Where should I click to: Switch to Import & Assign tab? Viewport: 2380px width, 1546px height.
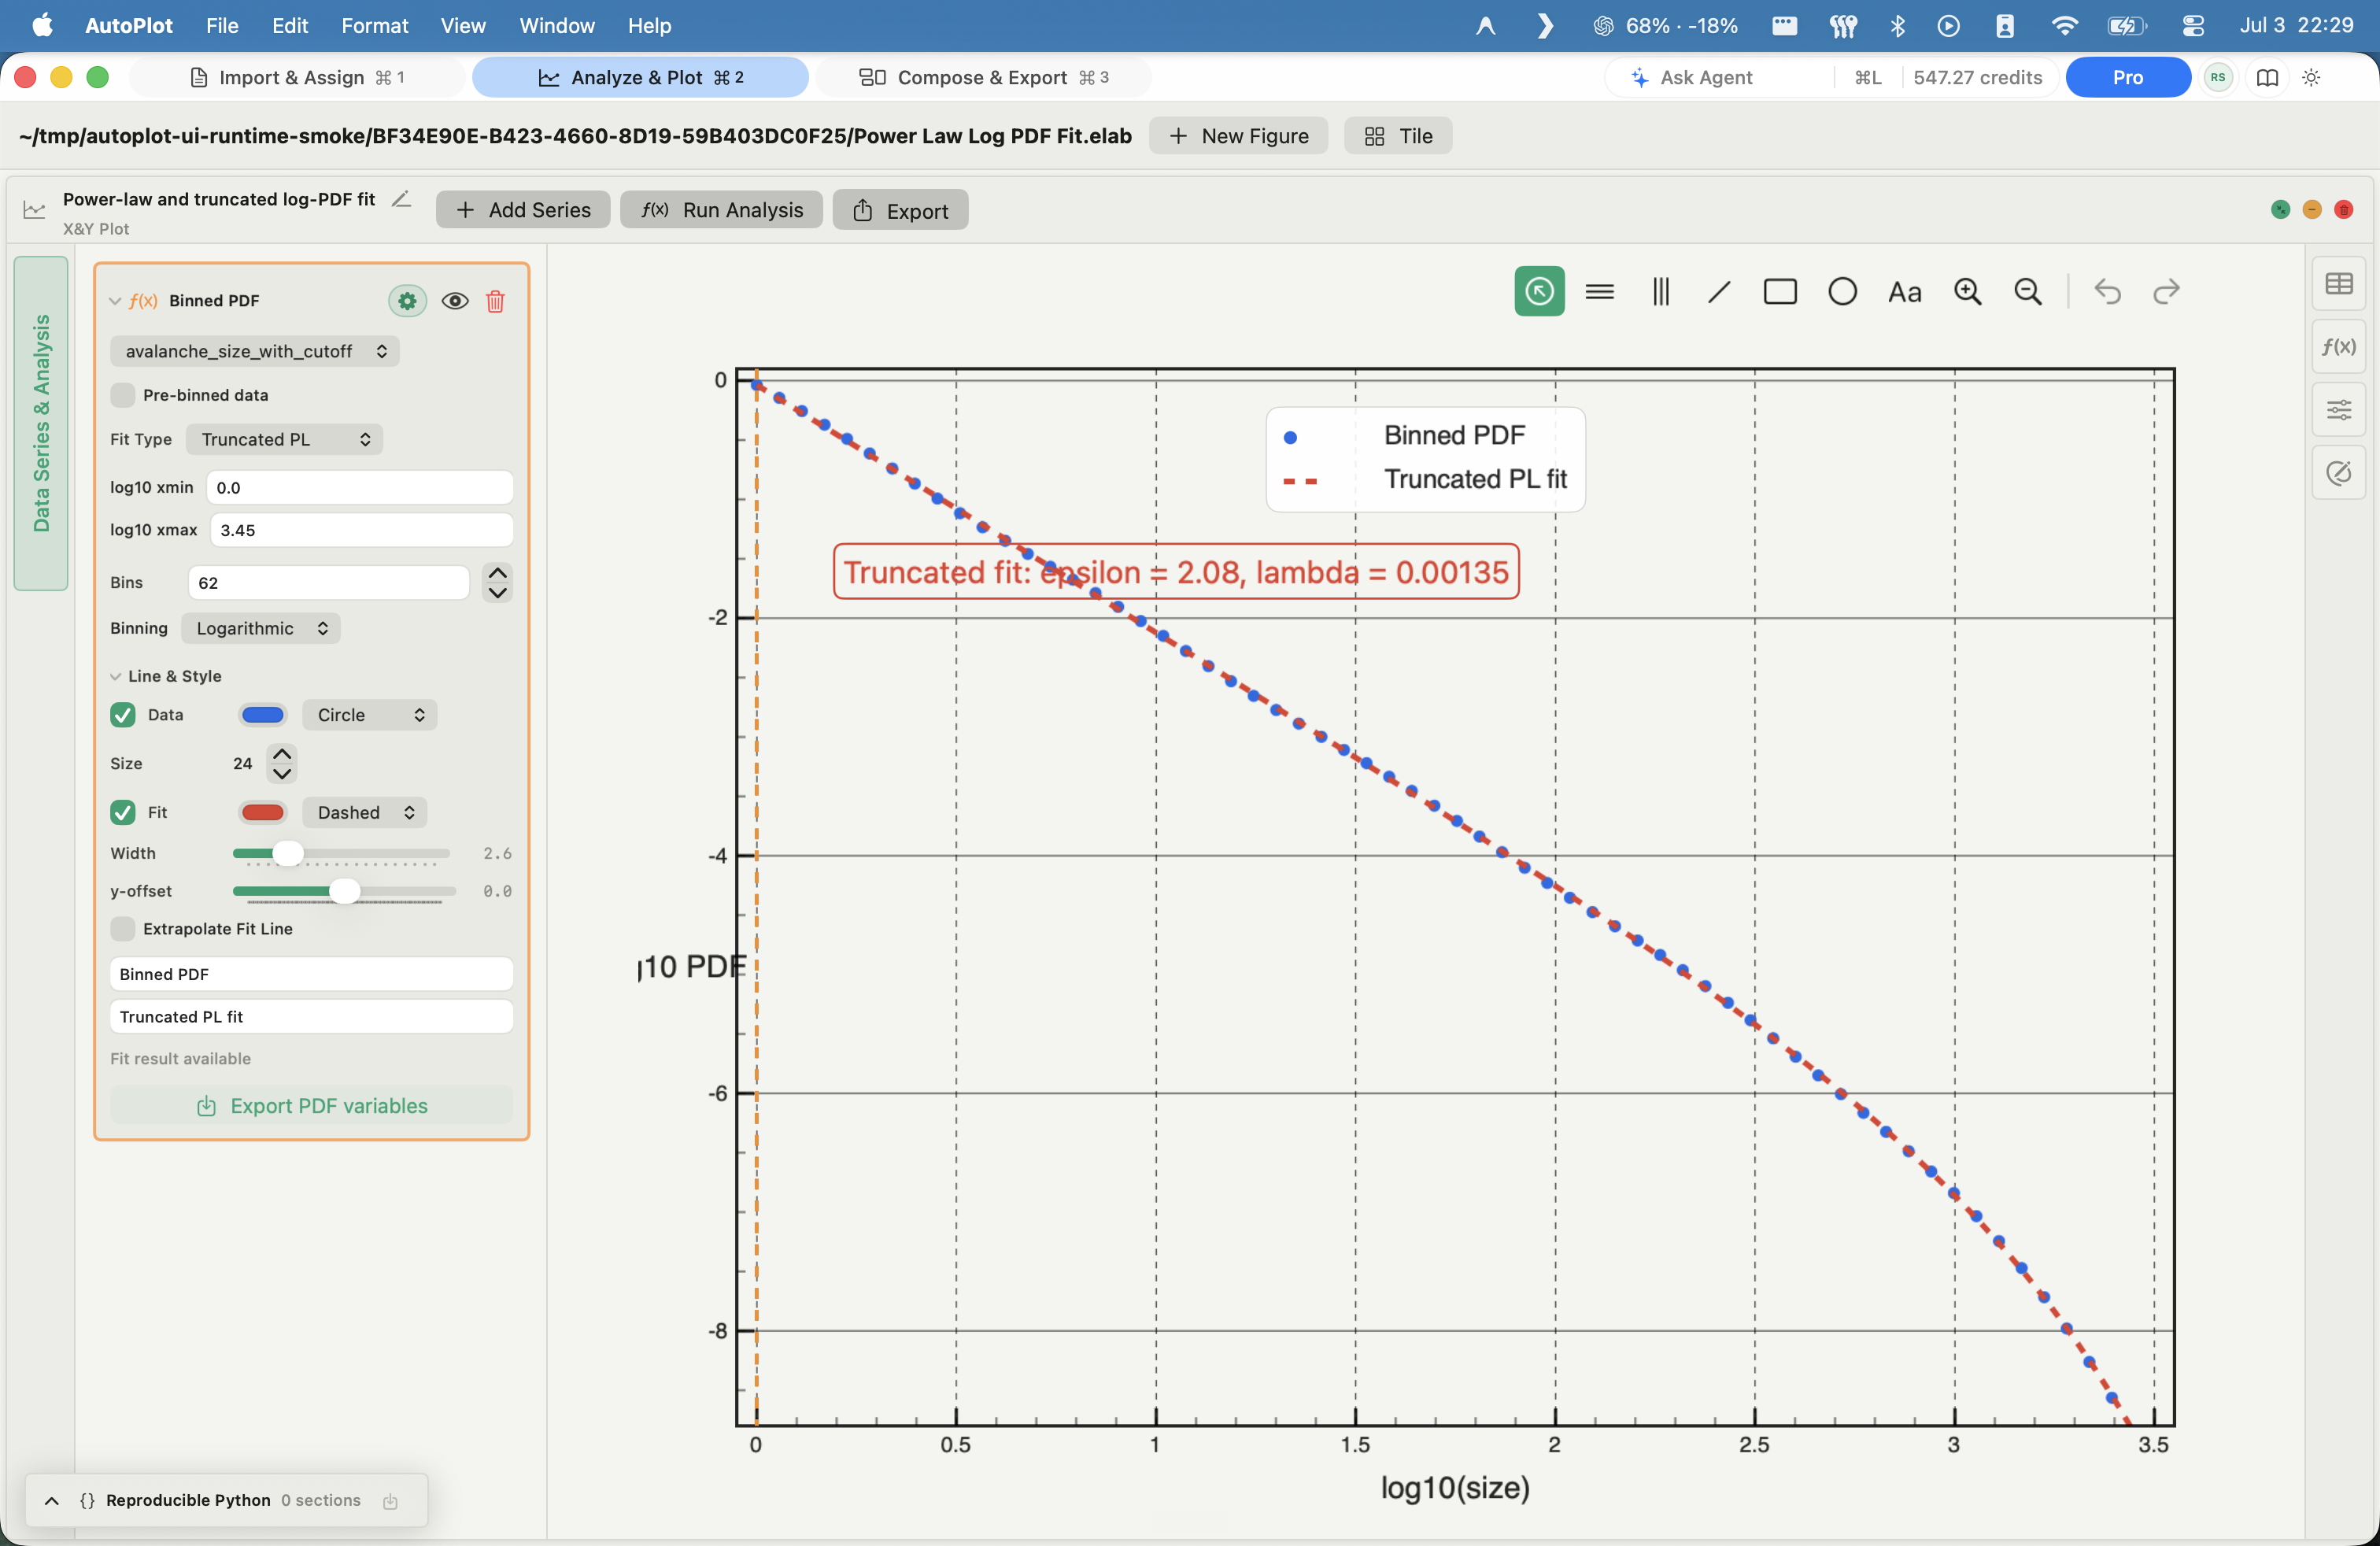pyautogui.click(x=298, y=77)
